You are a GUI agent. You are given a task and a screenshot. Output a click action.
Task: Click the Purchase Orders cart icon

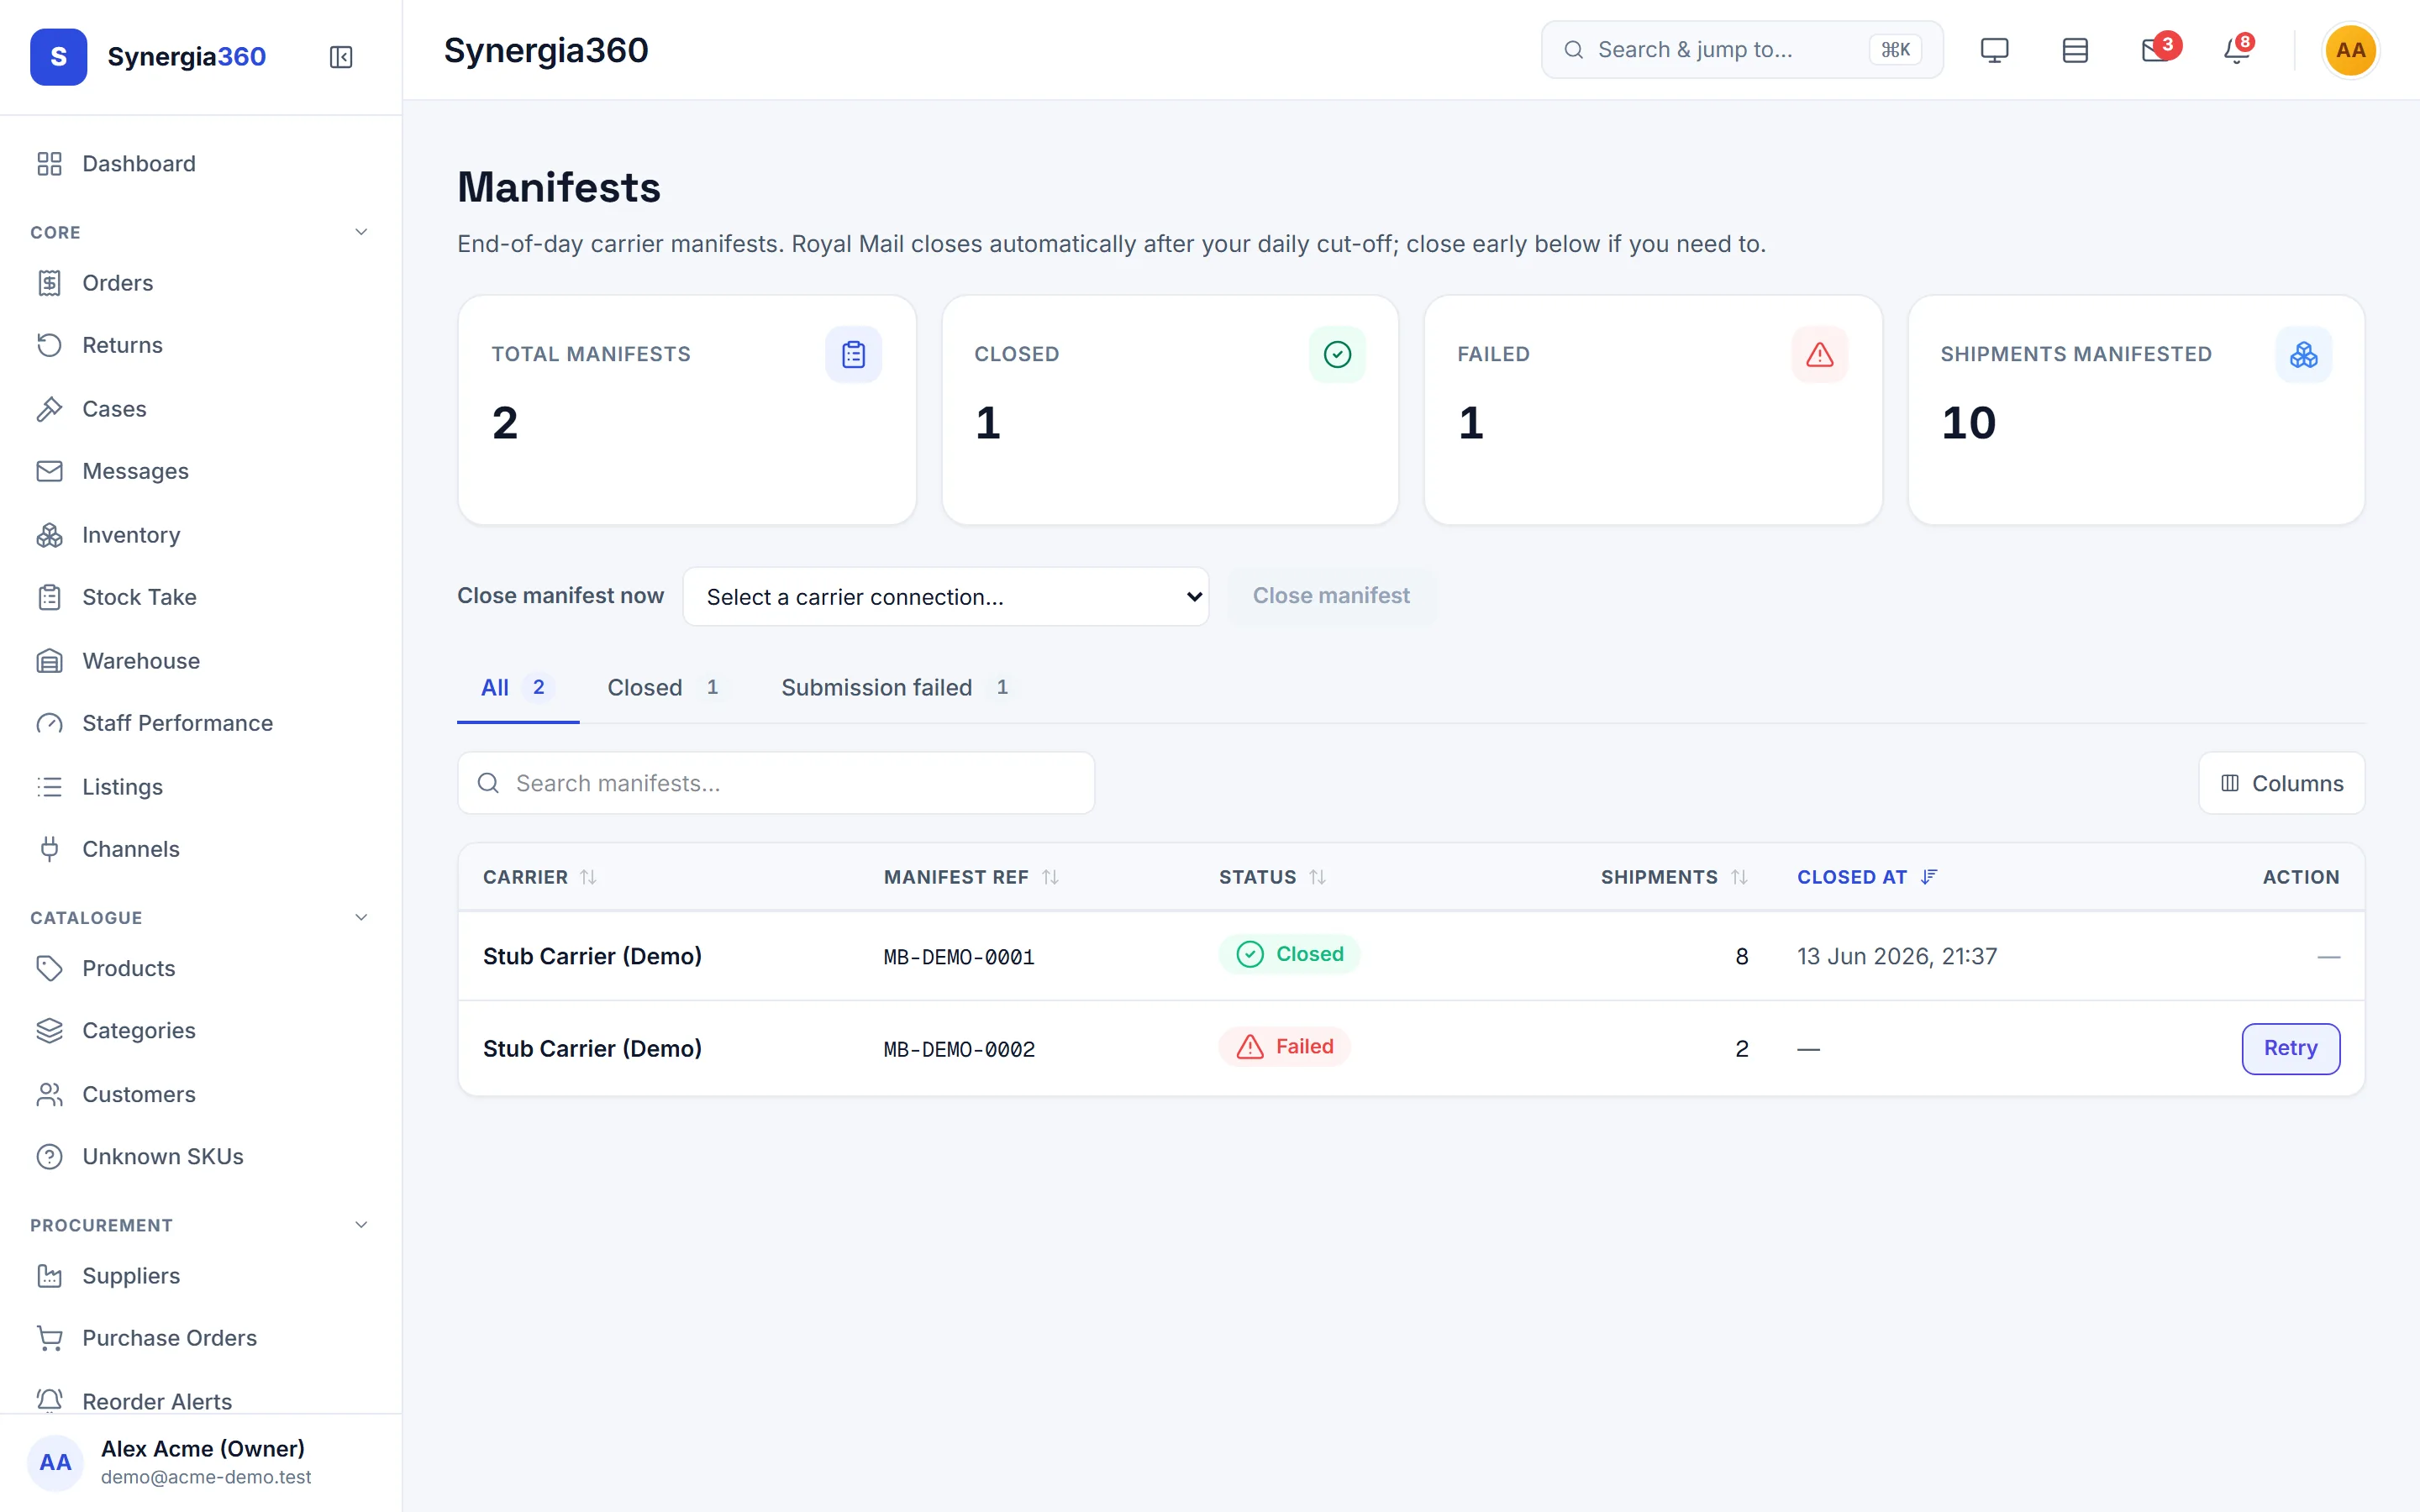[49, 1338]
